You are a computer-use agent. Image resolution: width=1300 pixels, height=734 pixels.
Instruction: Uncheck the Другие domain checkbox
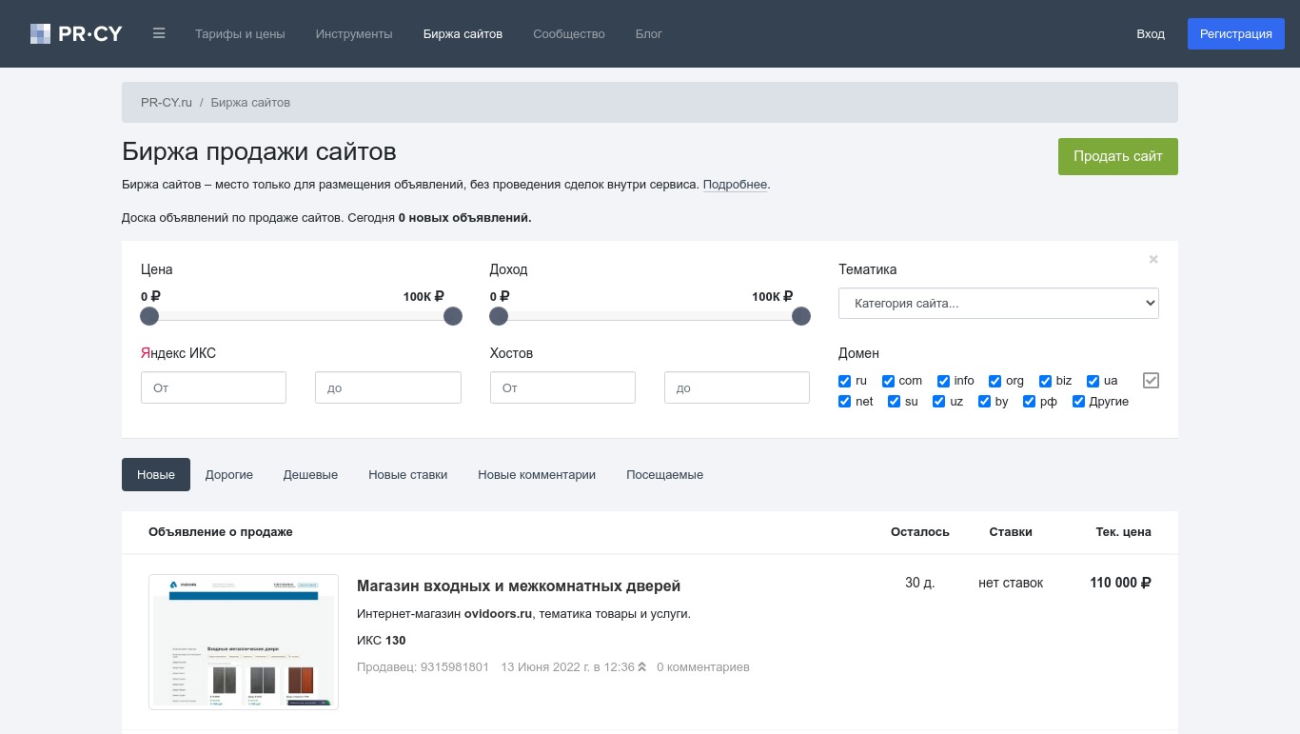[x=1079, y=402]
